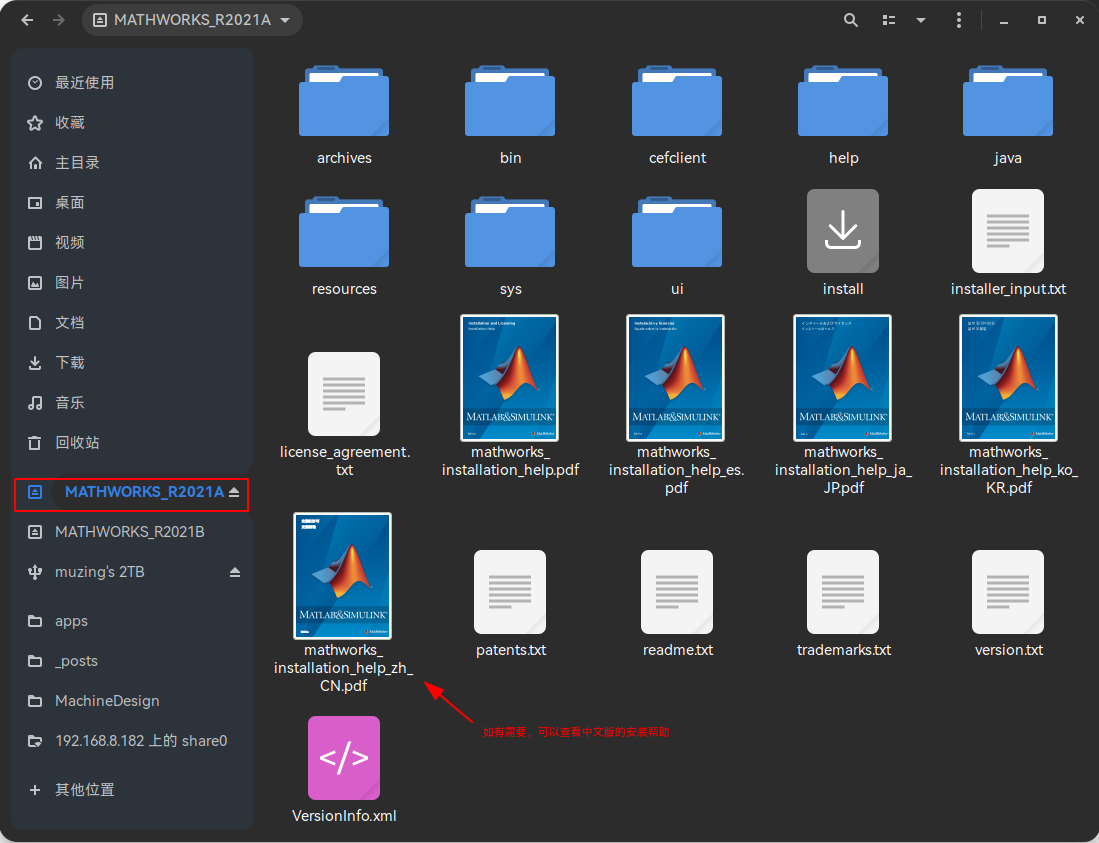
Task: Open mathworks_installation_help_zh_CN.pdf
Action: pos(343,576)
